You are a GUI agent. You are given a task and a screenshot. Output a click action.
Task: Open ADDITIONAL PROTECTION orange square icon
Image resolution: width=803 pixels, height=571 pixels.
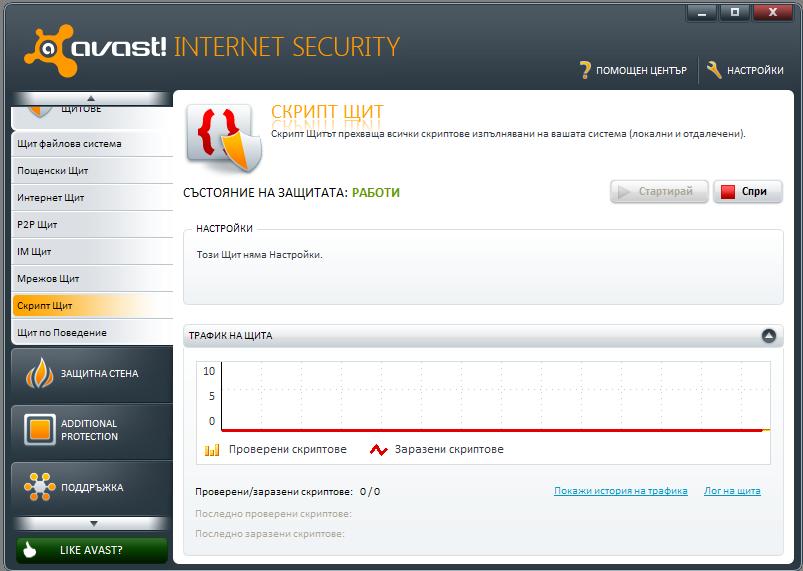click(x=39, y=429)
